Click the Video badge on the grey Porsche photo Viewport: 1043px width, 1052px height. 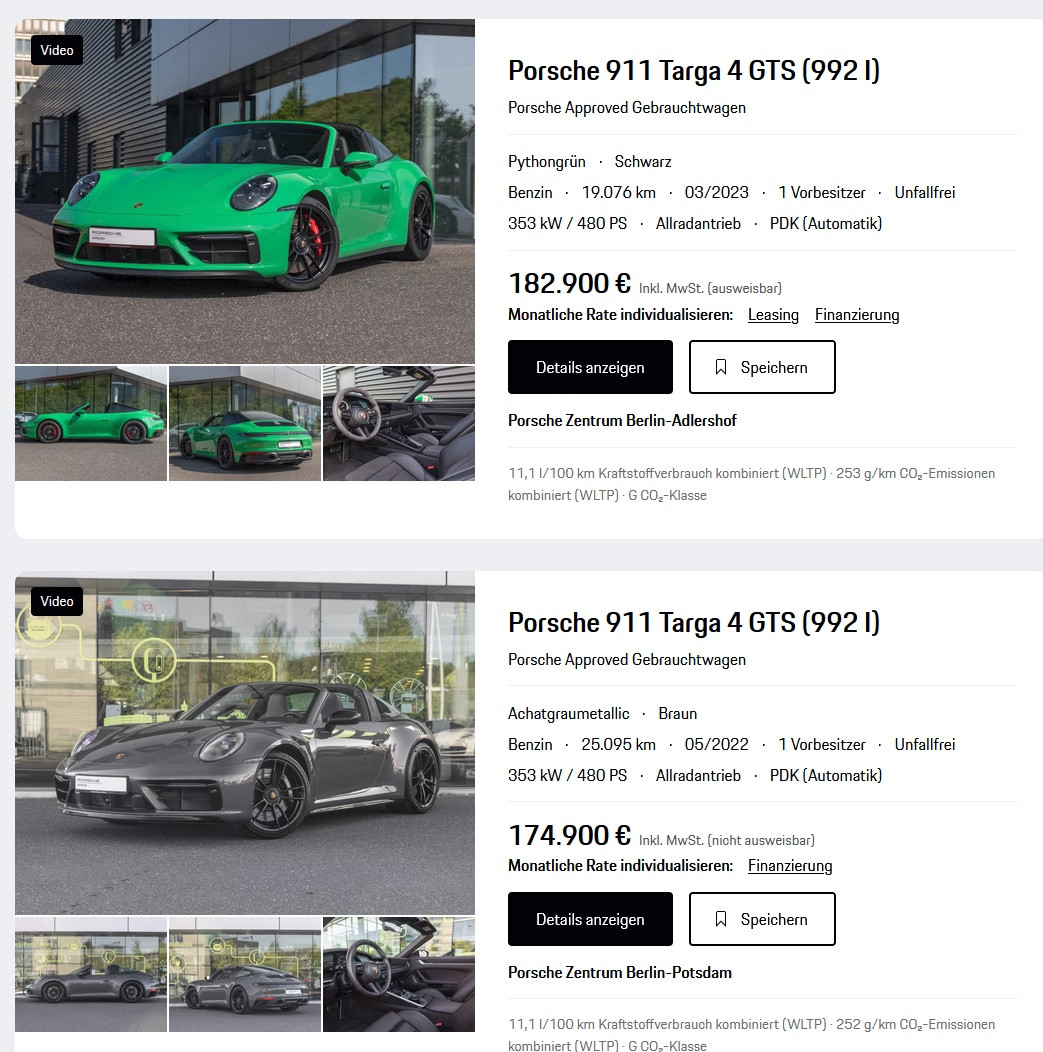tap(57, 601)
